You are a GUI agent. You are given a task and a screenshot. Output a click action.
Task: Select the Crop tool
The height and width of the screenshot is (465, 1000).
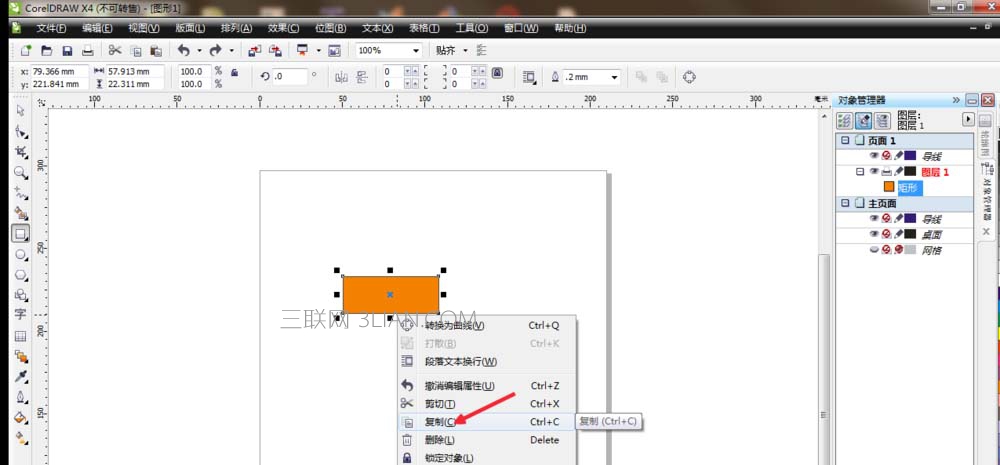(20, 152)
